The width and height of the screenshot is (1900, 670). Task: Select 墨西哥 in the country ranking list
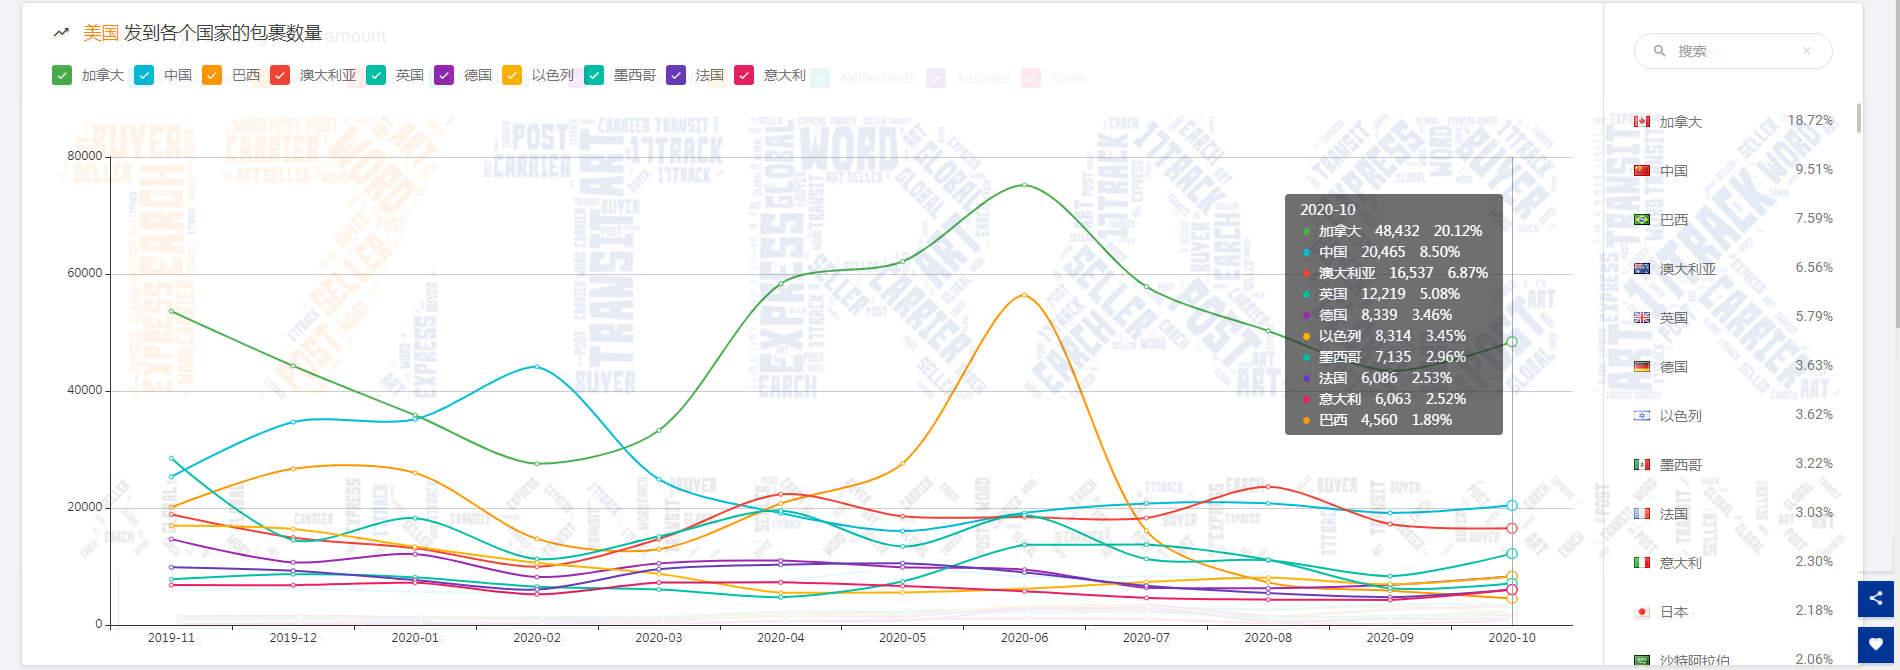1680,465
